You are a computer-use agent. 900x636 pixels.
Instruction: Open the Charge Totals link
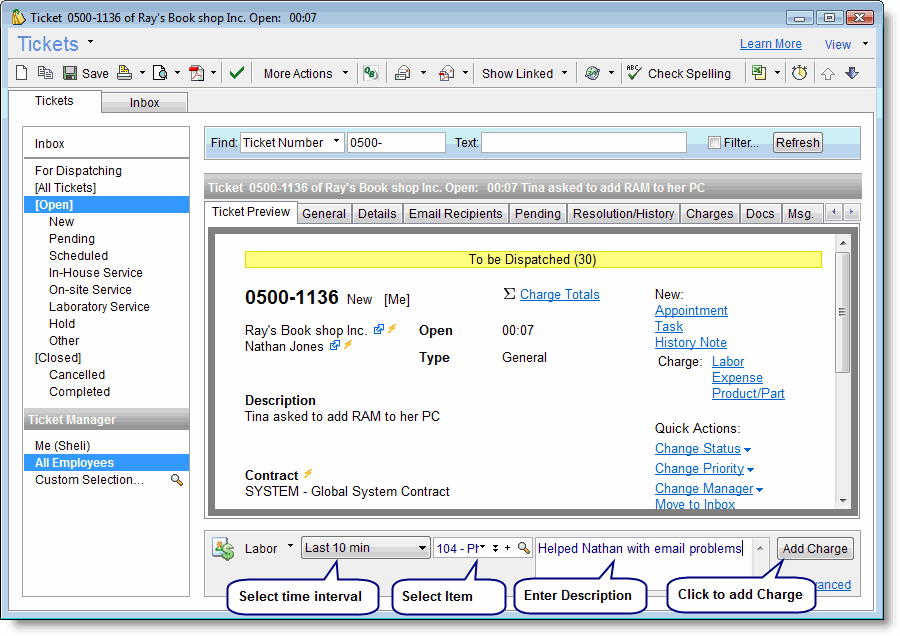559,294
